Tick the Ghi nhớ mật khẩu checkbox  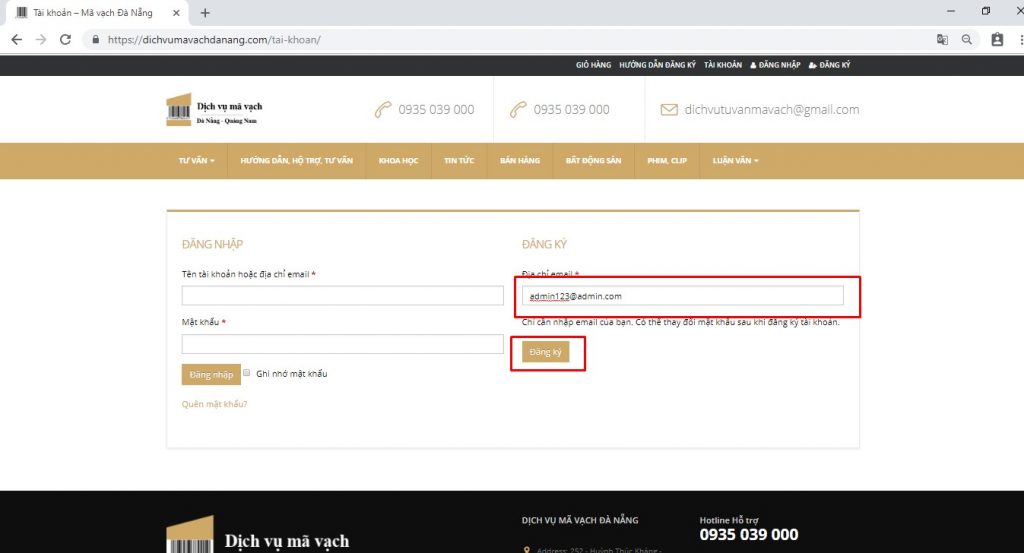[x=246, y=373]
